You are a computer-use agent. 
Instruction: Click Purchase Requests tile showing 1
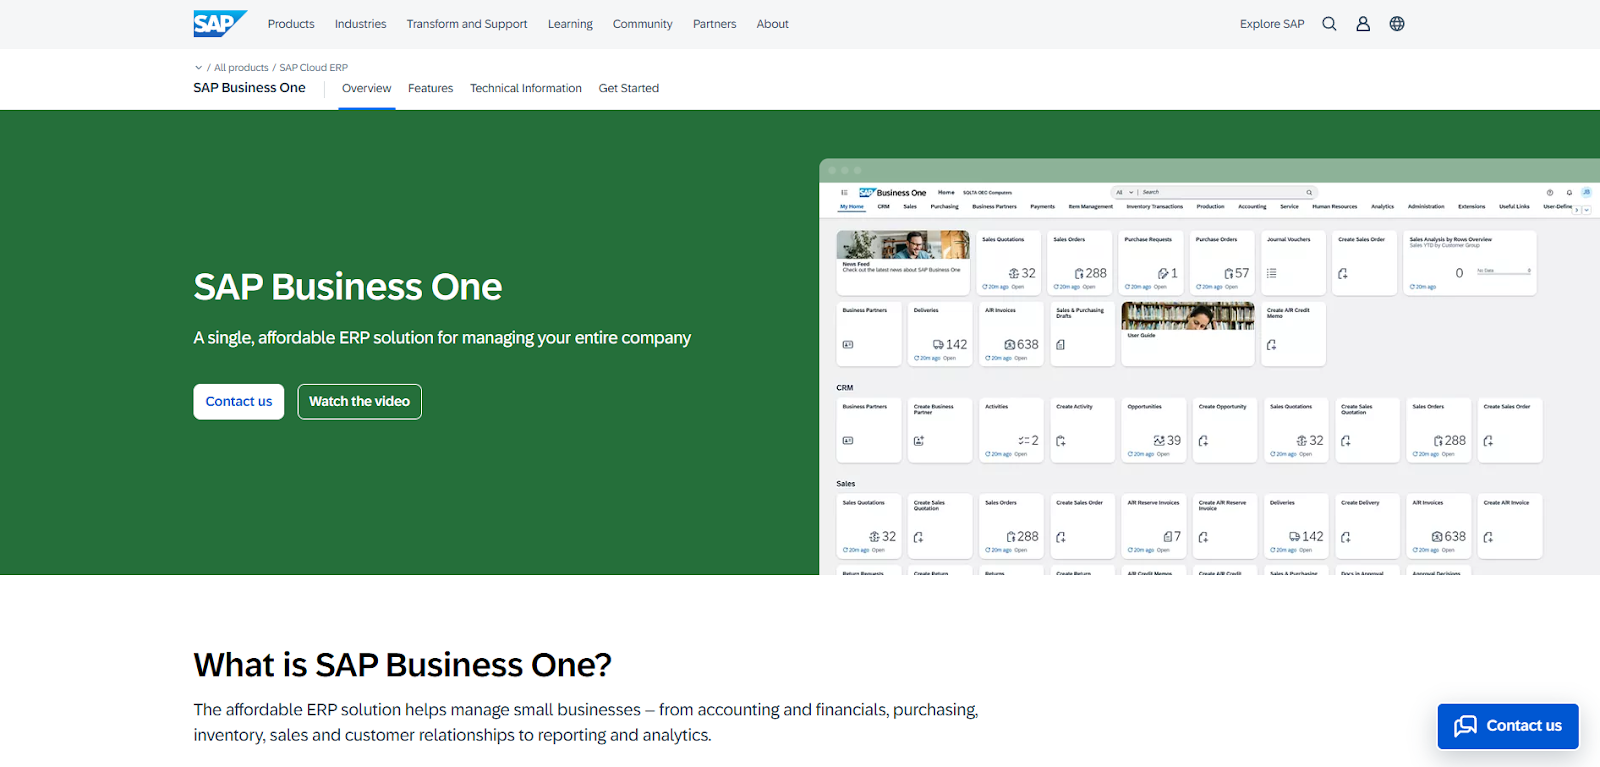[1150, 263]
